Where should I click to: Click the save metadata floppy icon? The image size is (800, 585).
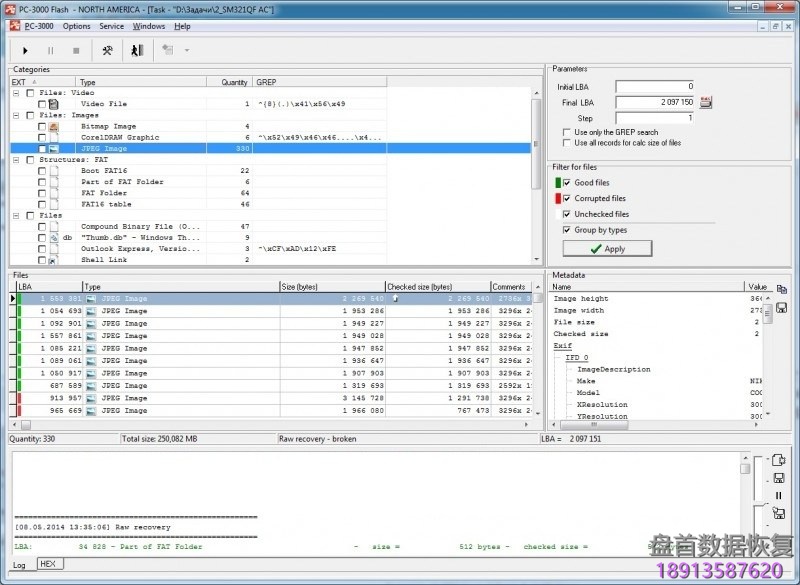pos(781,307)
